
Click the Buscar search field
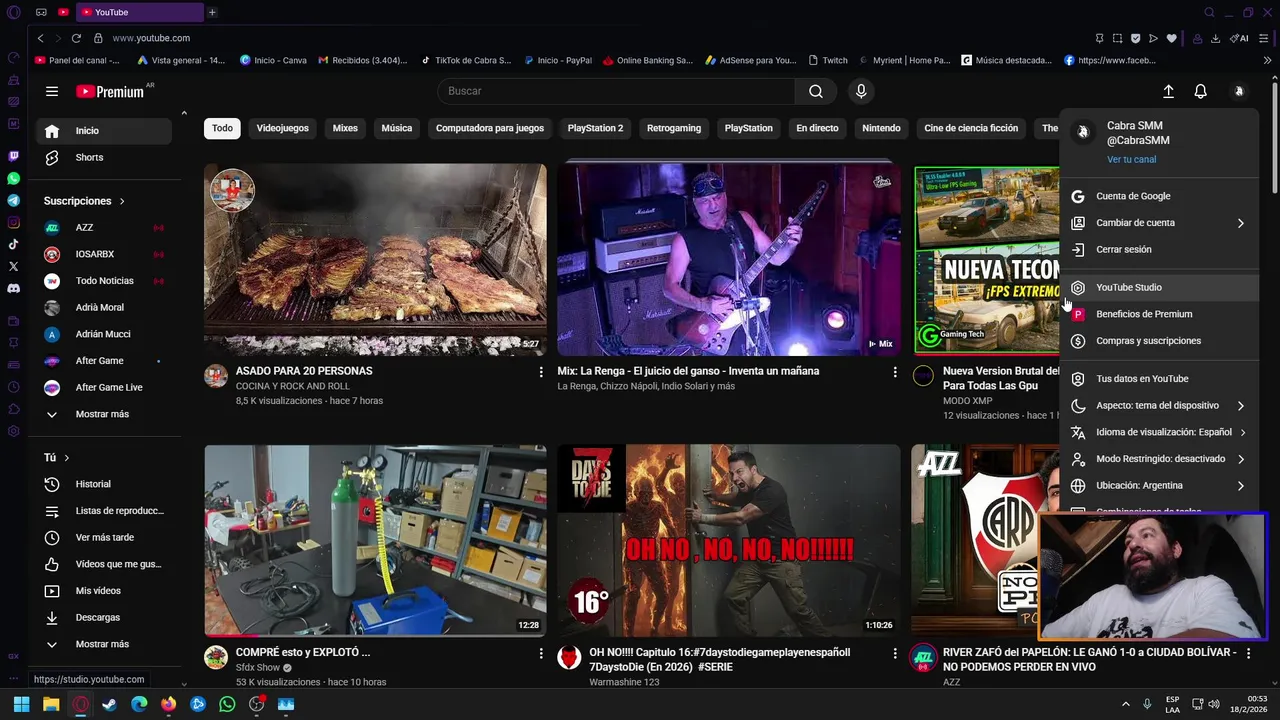616,91
